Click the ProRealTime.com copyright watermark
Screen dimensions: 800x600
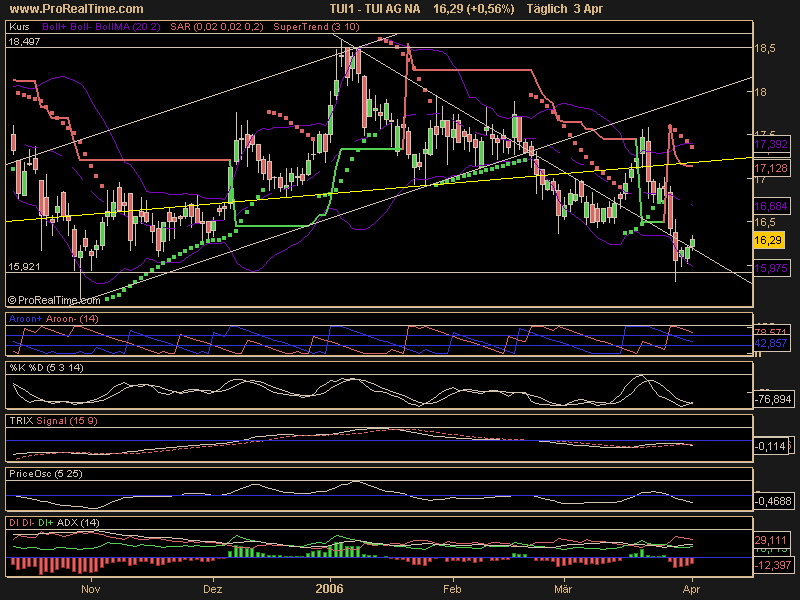pyautogui.click(x=54, y=299)
